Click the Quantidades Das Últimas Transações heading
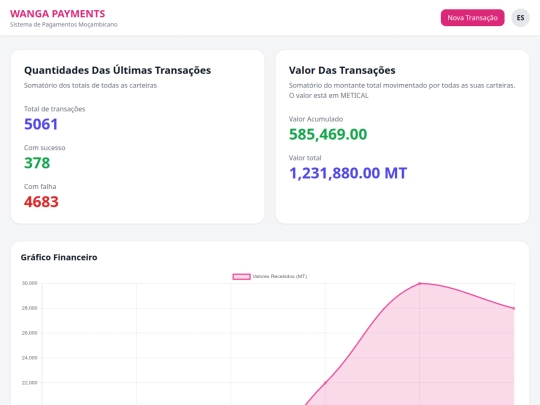Screen dimensions: 540x405 tap(117, 70)
